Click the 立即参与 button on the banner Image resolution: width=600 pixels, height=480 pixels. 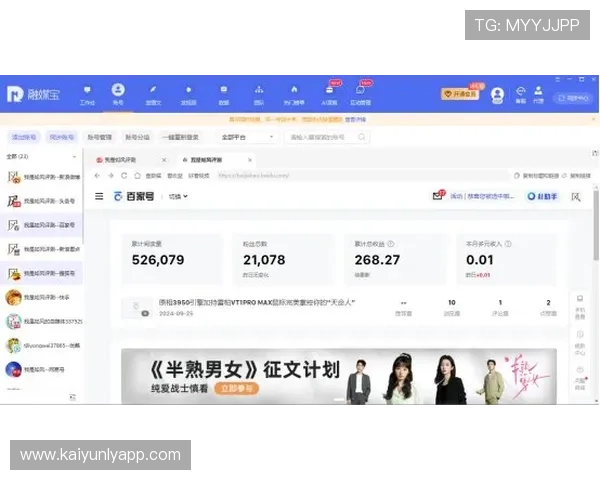[236, 389]
